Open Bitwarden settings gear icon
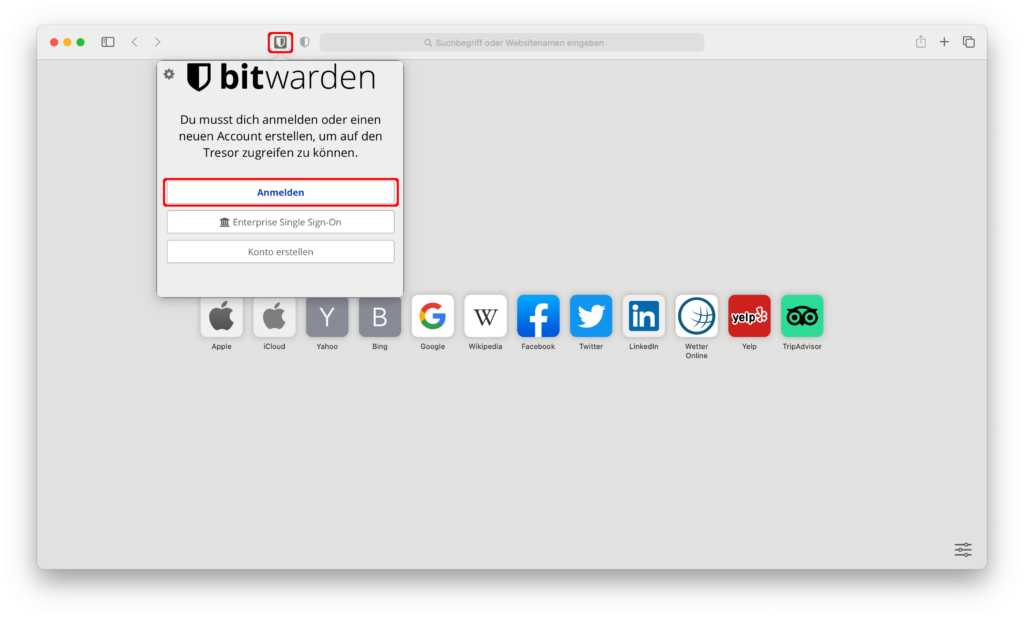The width and height of the screenshot is (1024, 618). (169, 74)
